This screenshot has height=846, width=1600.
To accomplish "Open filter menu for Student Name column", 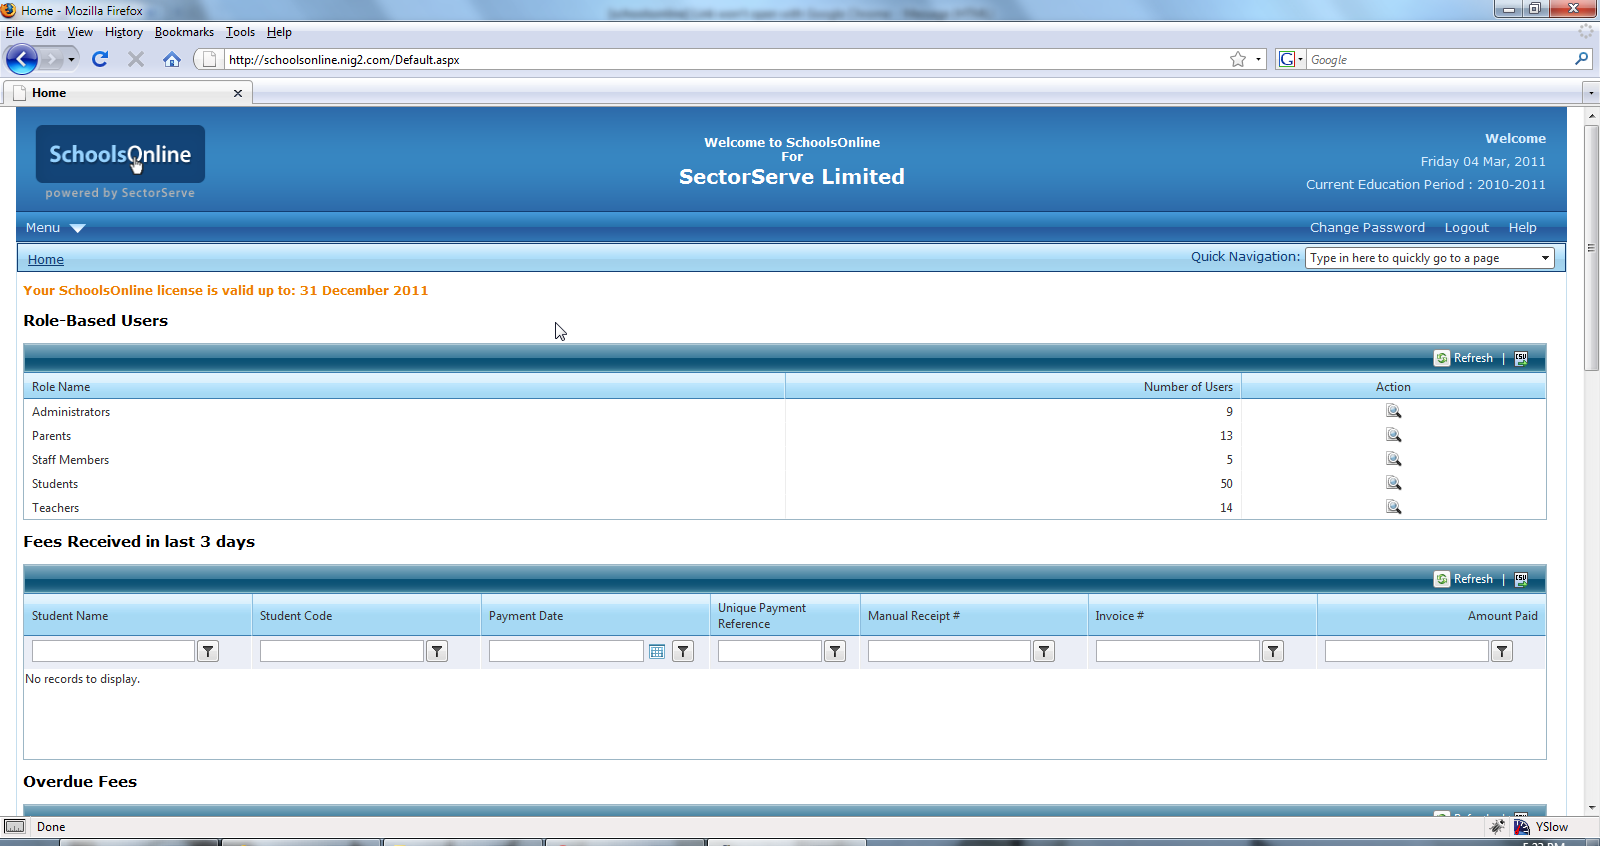I will click(208, 651).
